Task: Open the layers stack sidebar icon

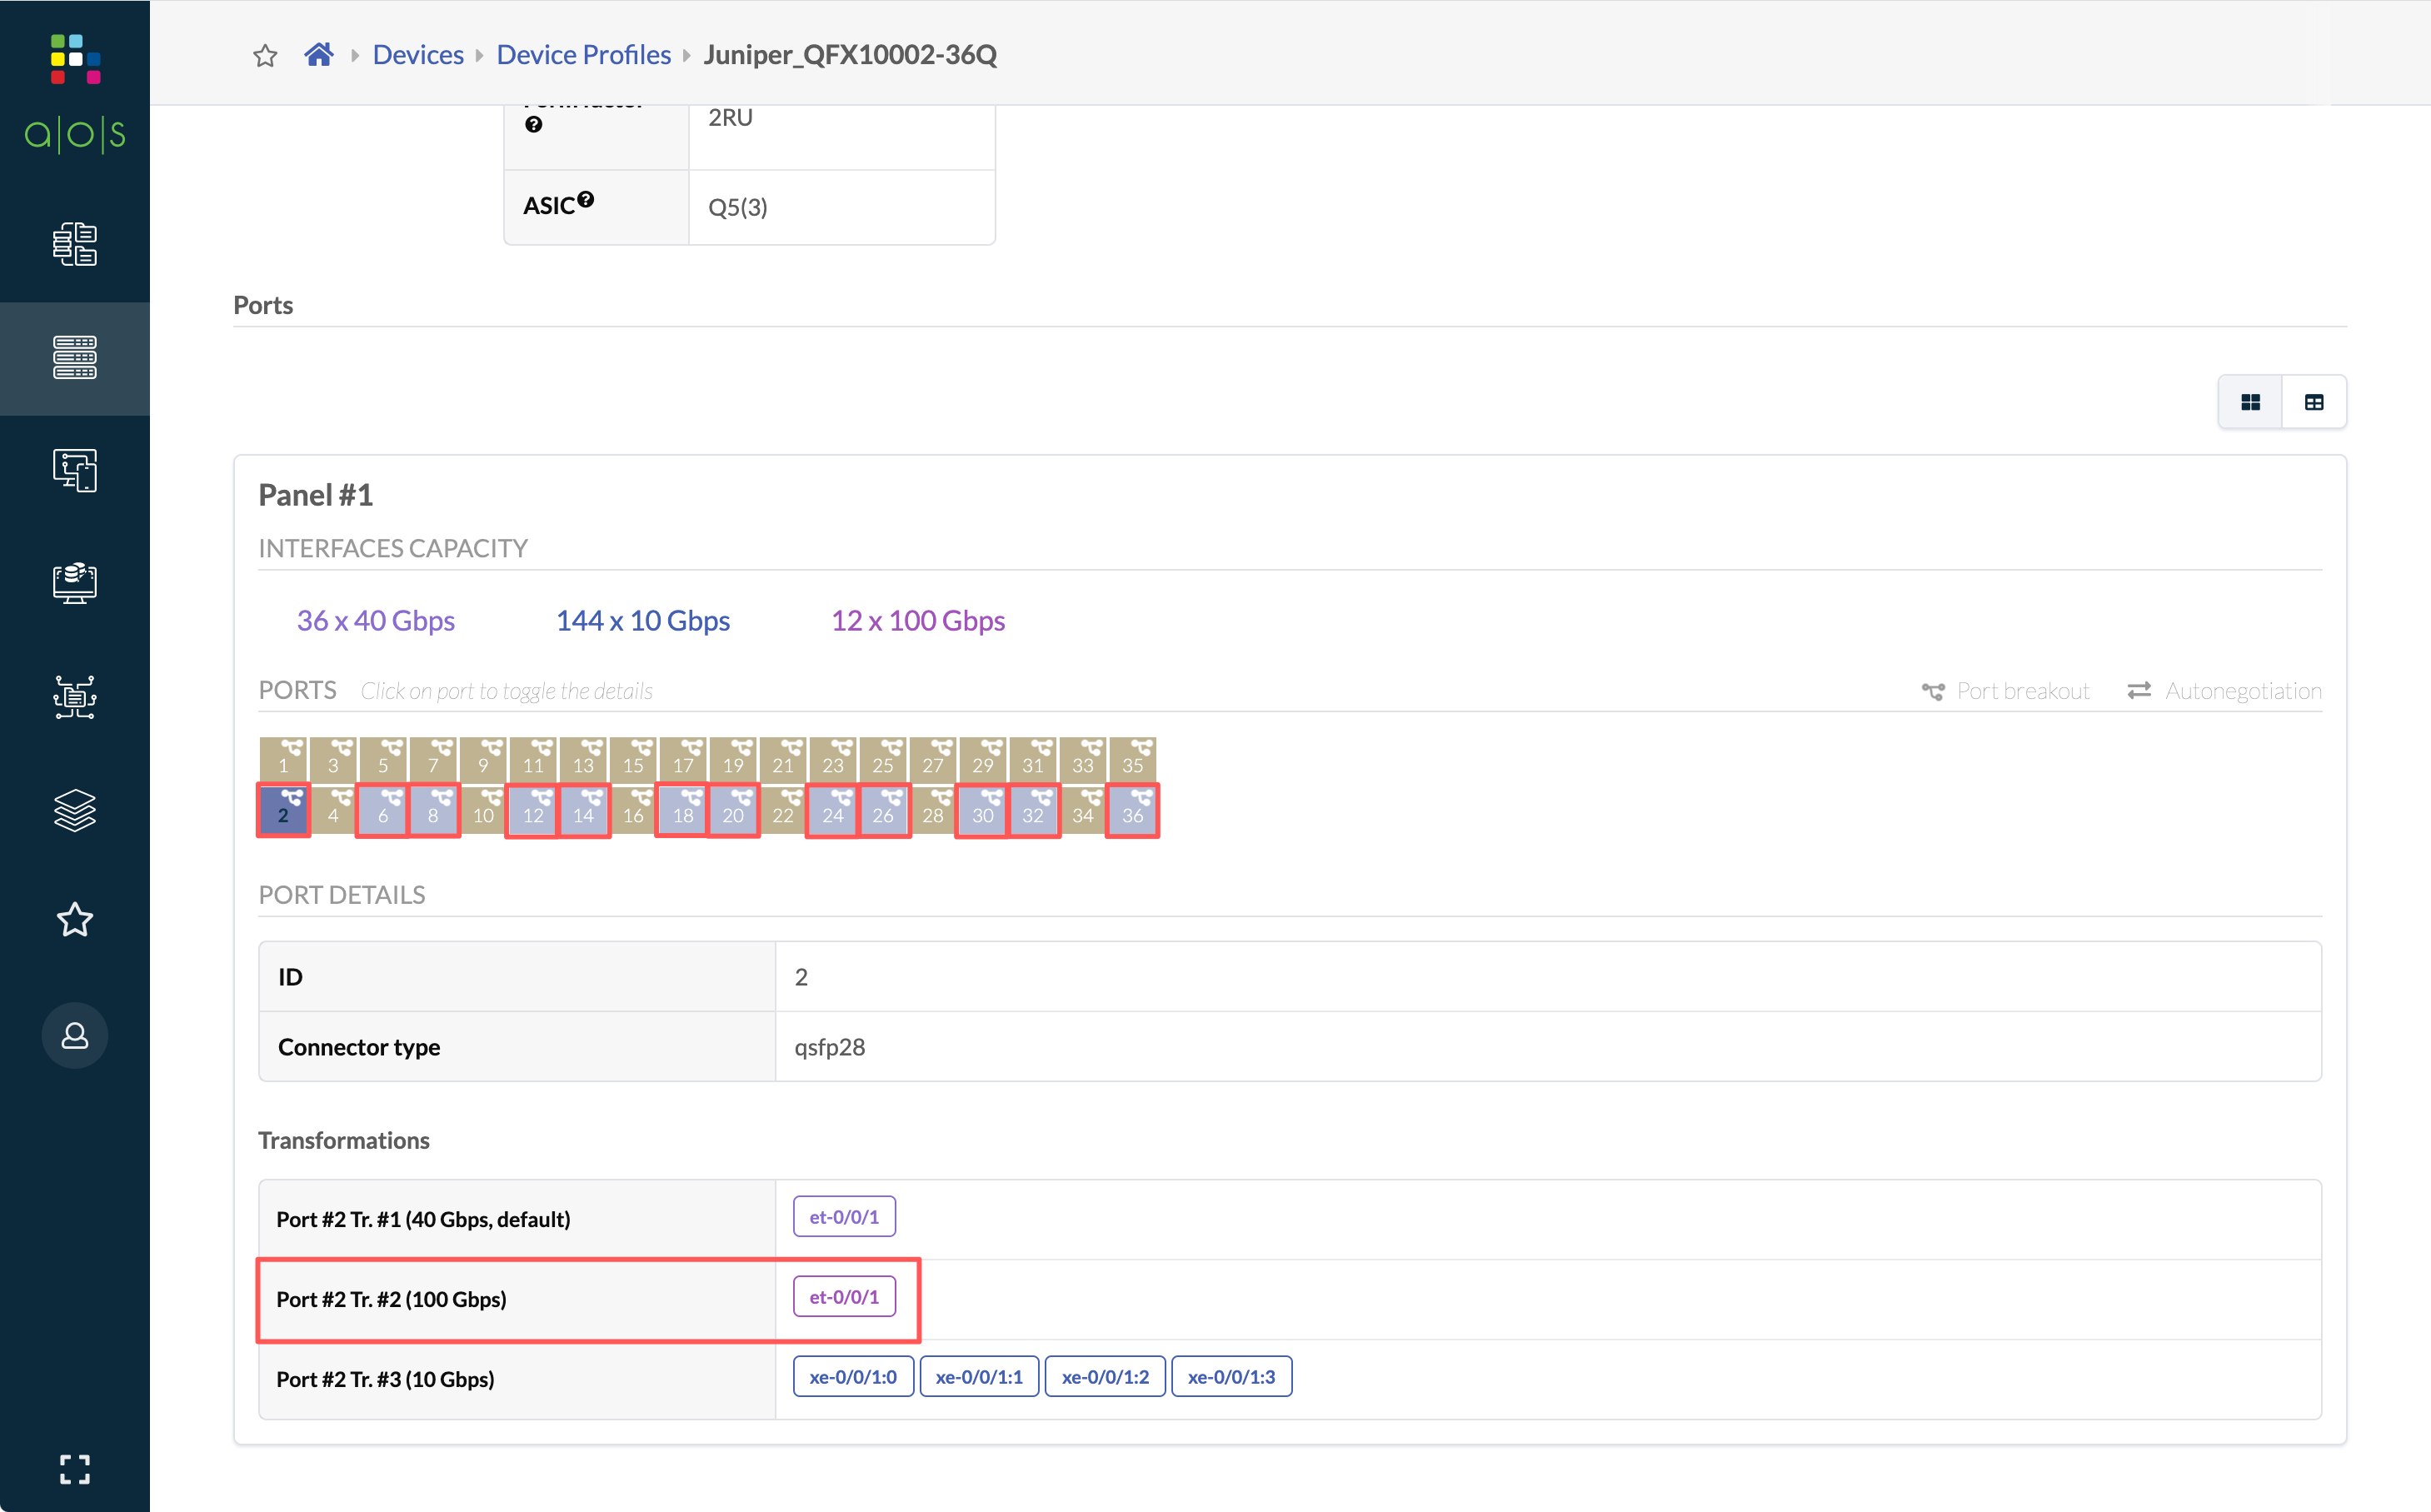Action: tap(75, 810)
